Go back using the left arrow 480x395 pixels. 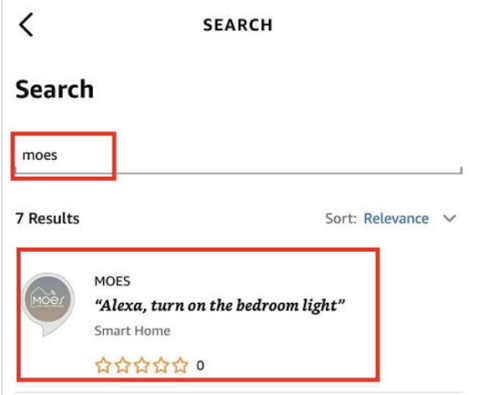click(x=26, y=25)
